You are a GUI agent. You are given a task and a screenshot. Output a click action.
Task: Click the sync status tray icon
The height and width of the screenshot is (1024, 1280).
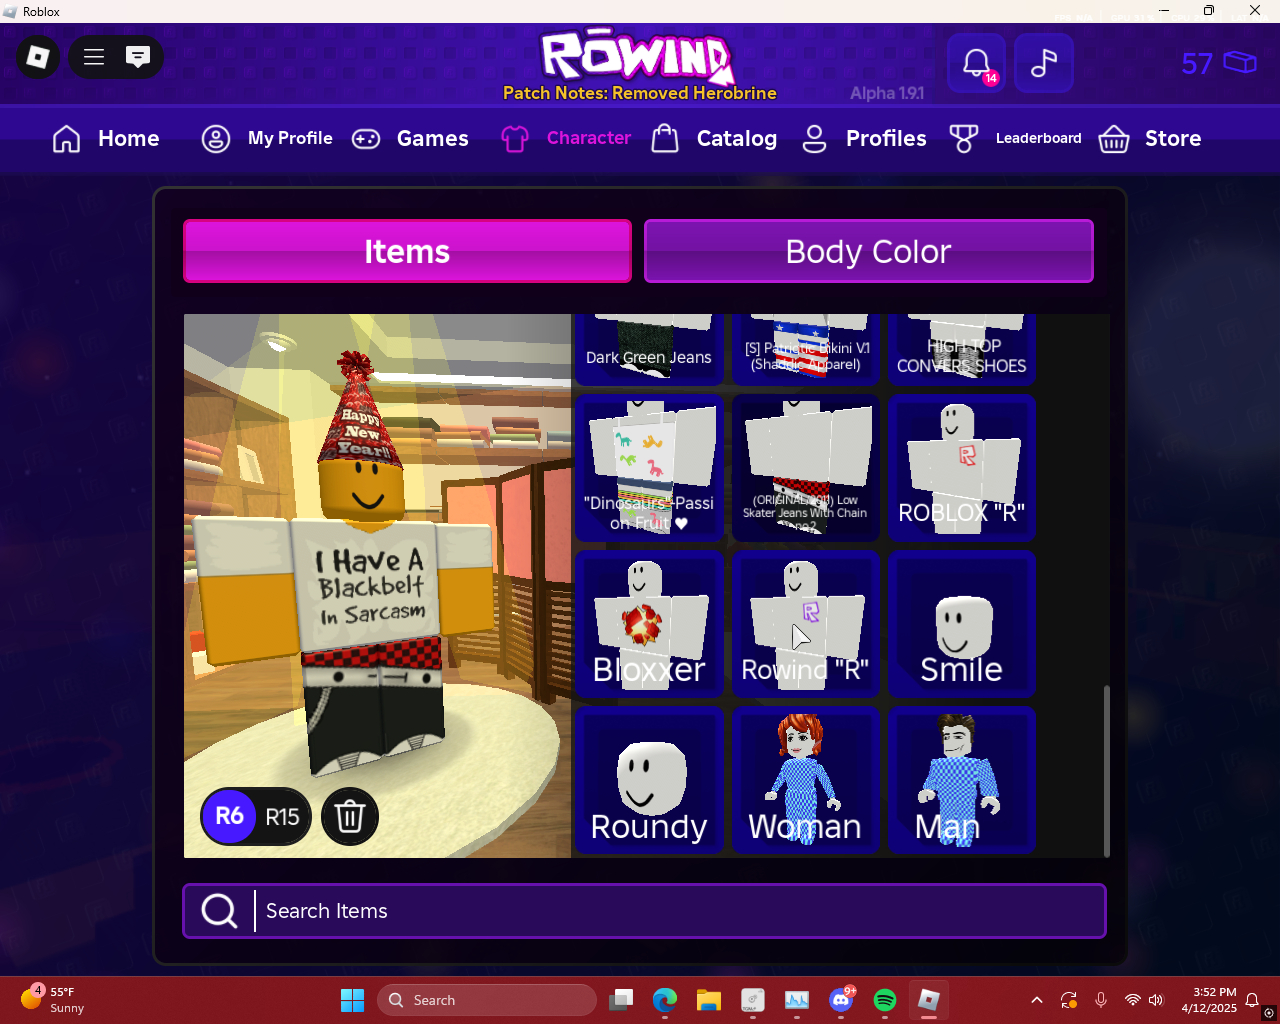1069,1000
